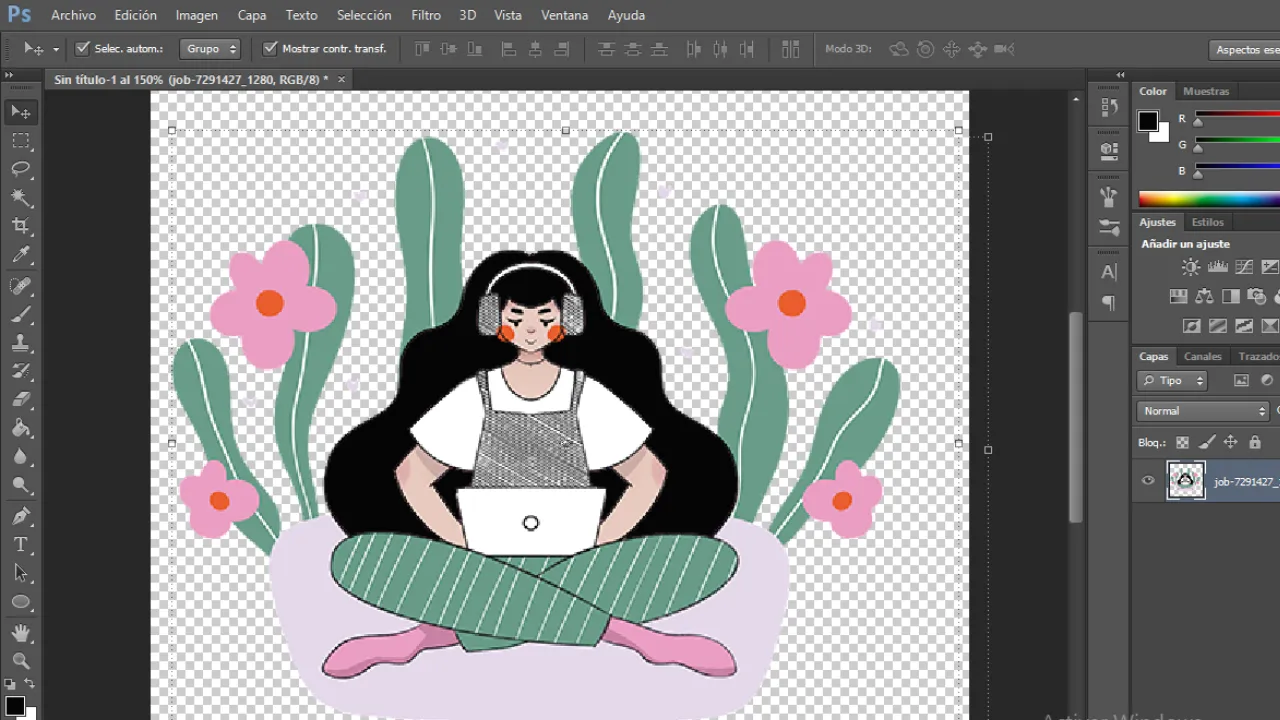Add a Brightness/Contrast adjustment
The height and width of the screenshot is (720, 1280).
tap(1190, 267)
